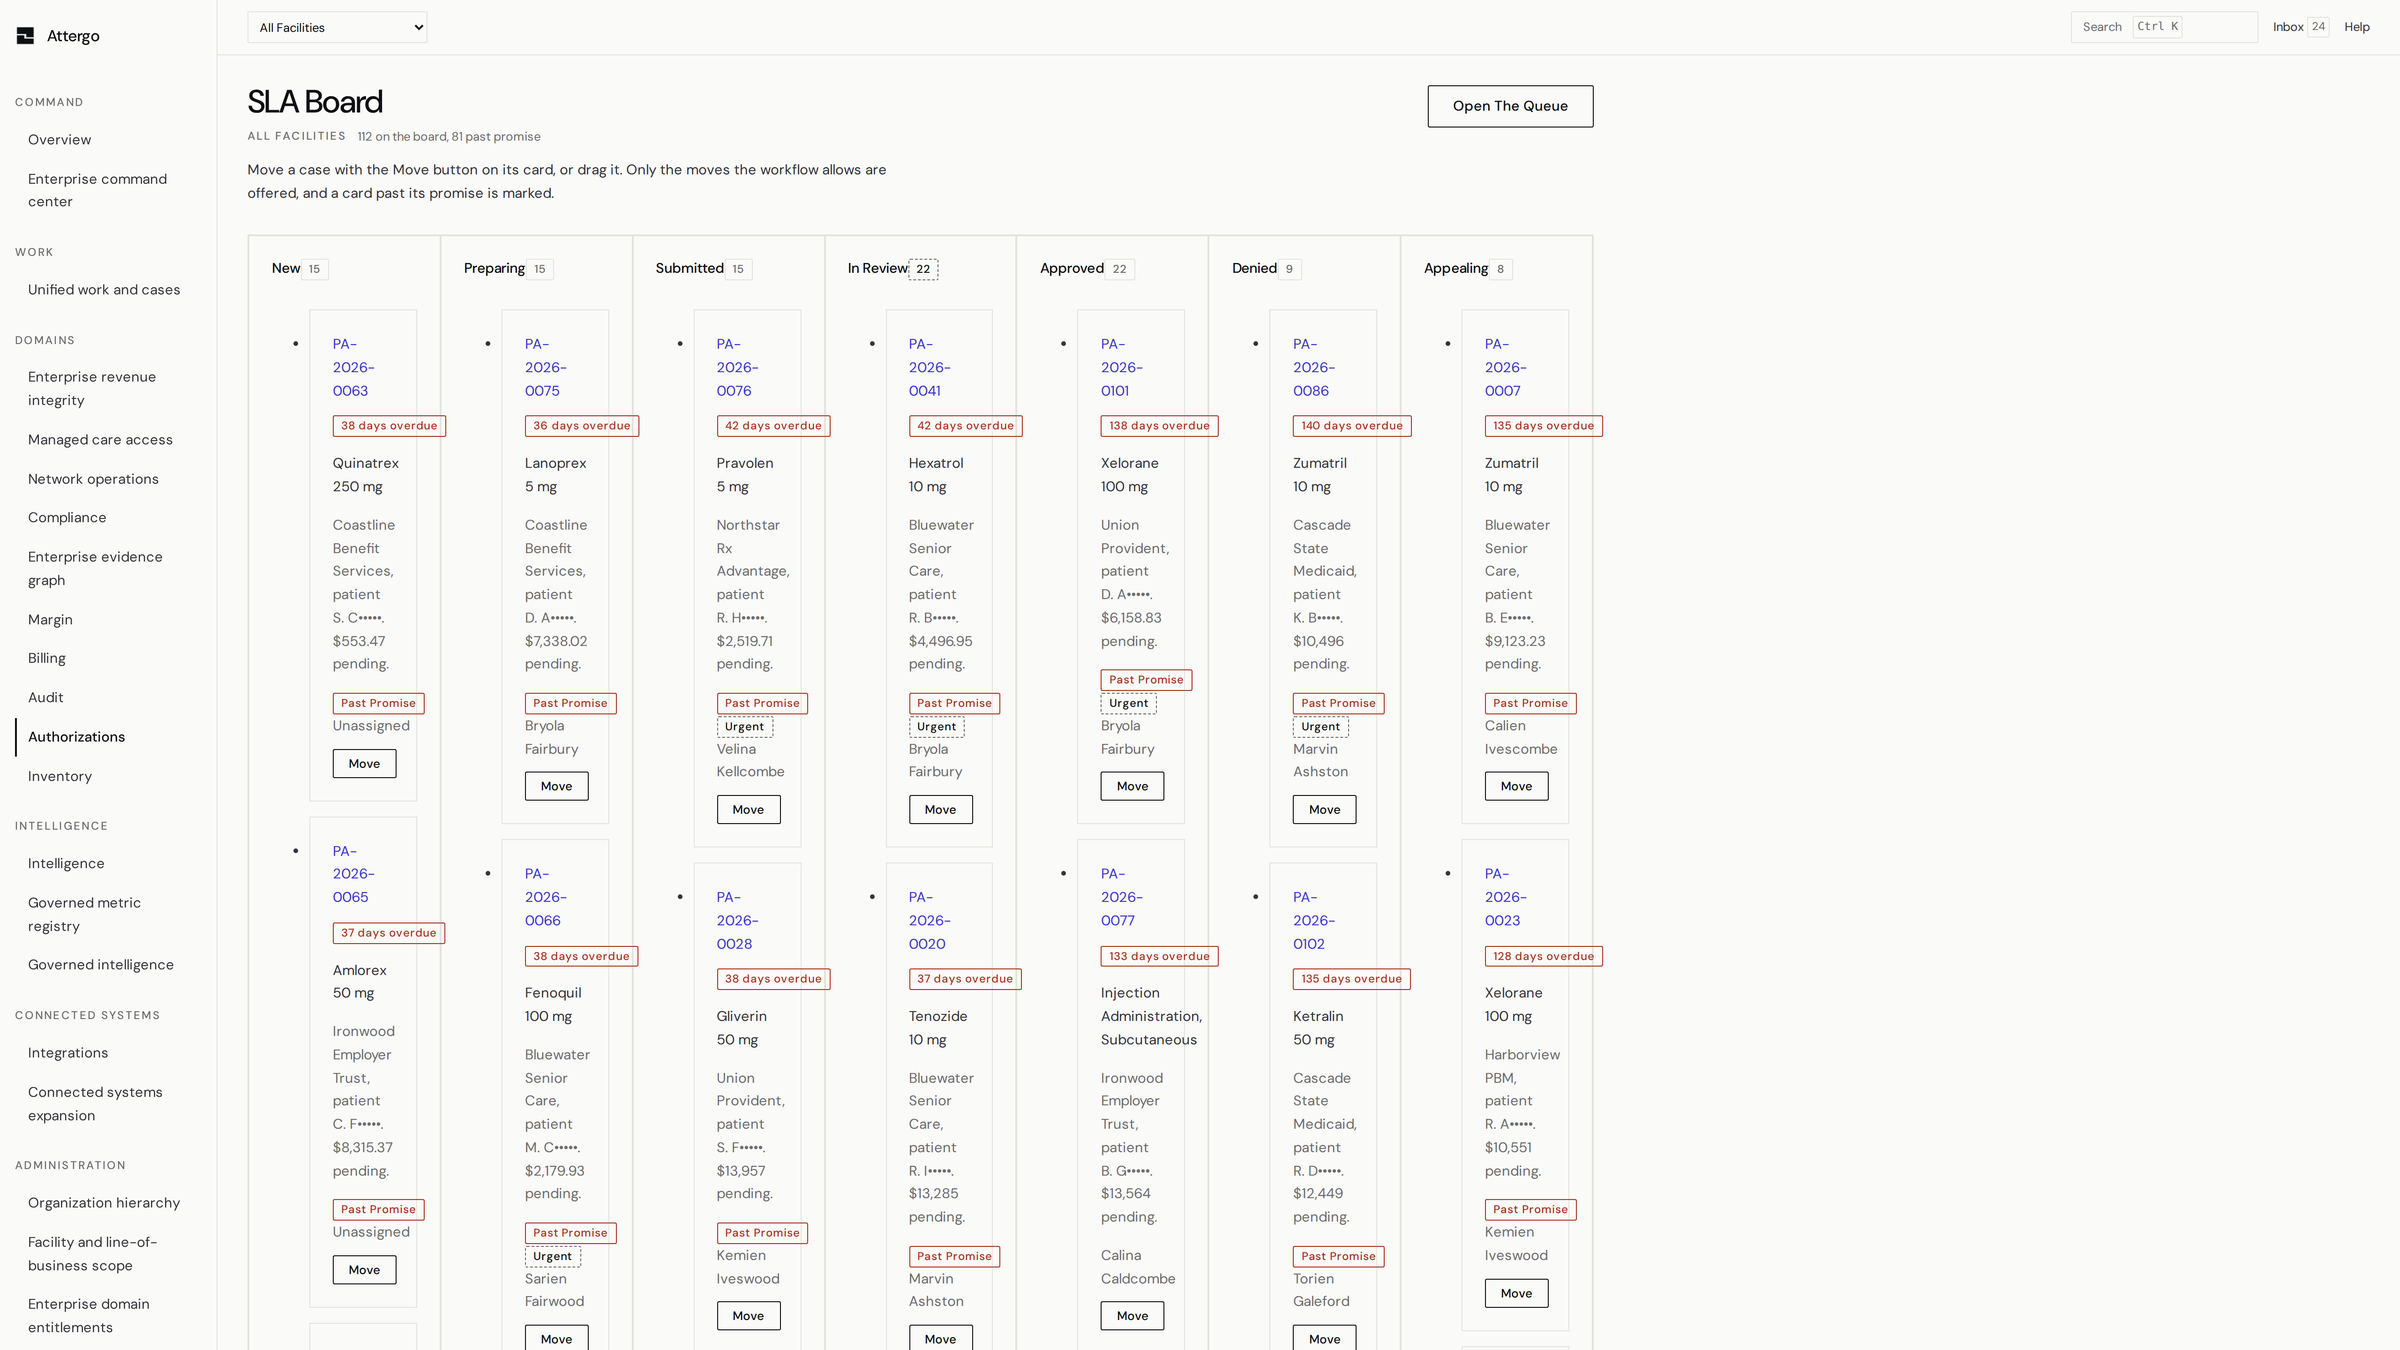Select Authorizations in sidebar
The width and height of the screenshot is (2400, 1350).
[76, 737]
